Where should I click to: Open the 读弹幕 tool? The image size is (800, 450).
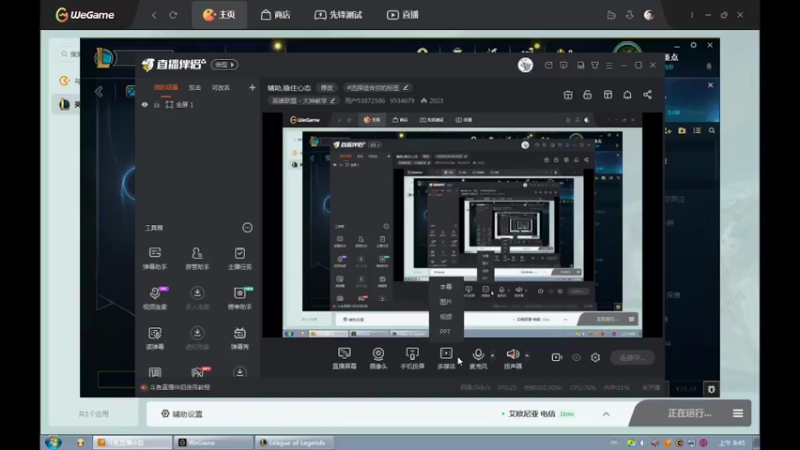[155, 338]
